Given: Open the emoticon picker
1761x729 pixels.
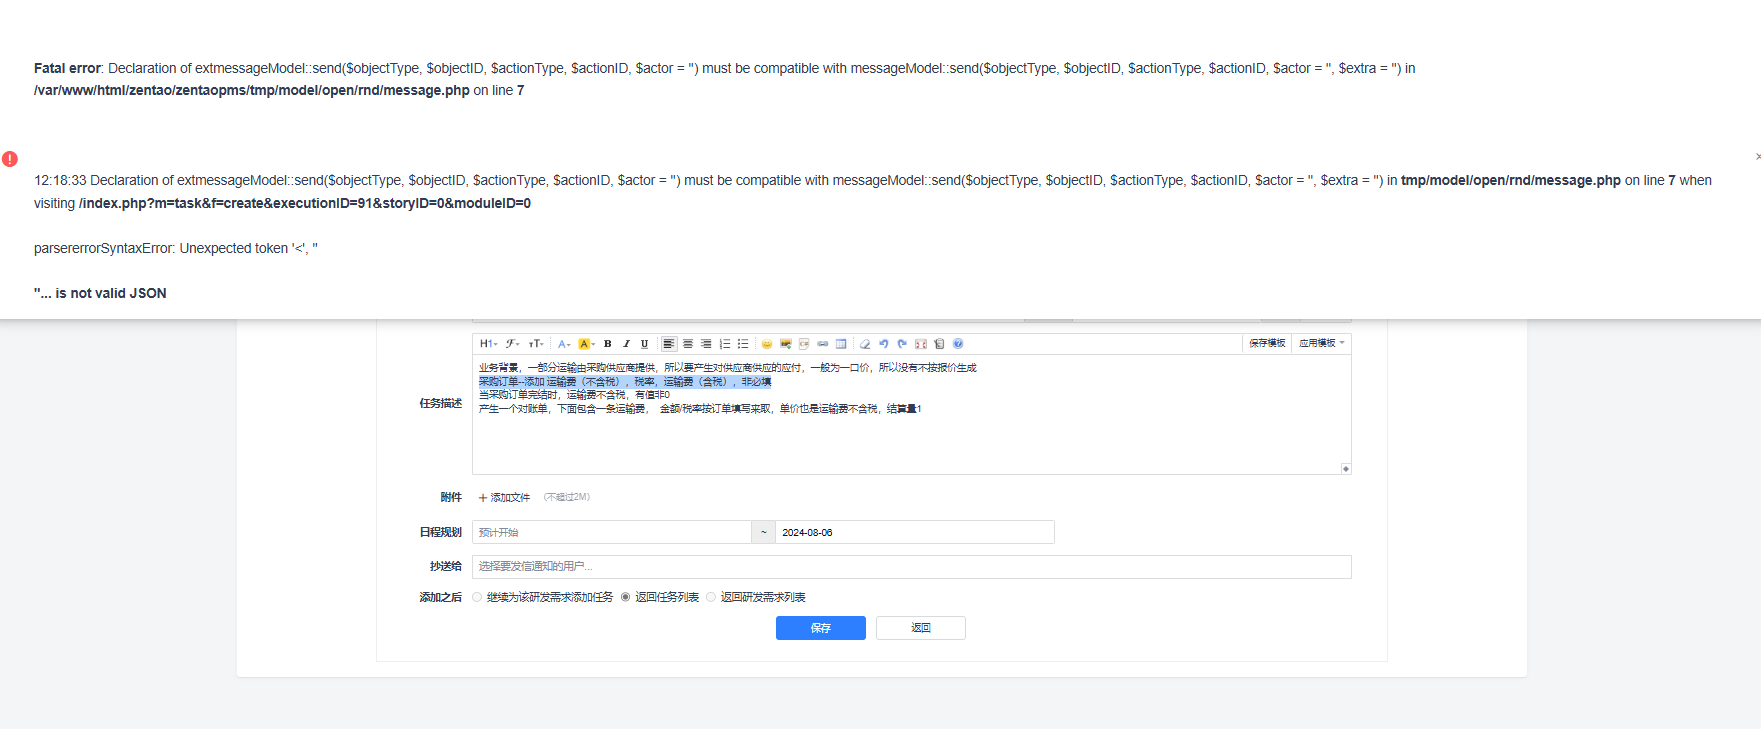Looking at the screenshot, I should pyautogui.click(x=767, y=344).
